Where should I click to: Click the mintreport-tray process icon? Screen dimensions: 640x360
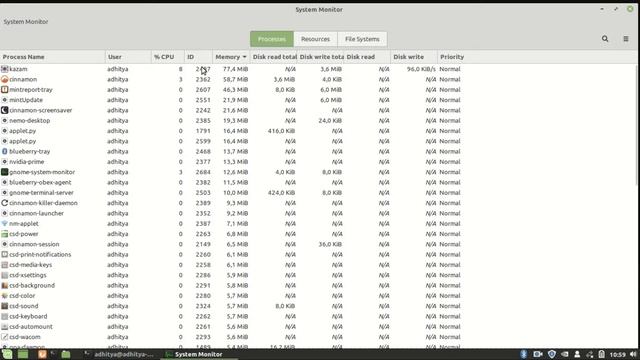click(x=4, y=89)
